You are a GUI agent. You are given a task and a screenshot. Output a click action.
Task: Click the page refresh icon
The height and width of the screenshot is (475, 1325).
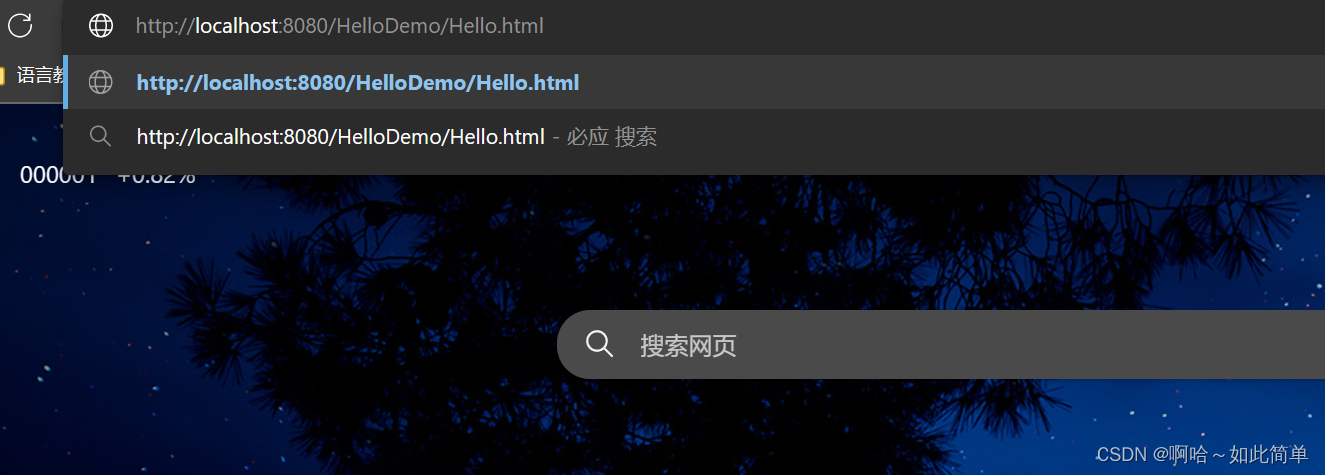tap(20, 25)
